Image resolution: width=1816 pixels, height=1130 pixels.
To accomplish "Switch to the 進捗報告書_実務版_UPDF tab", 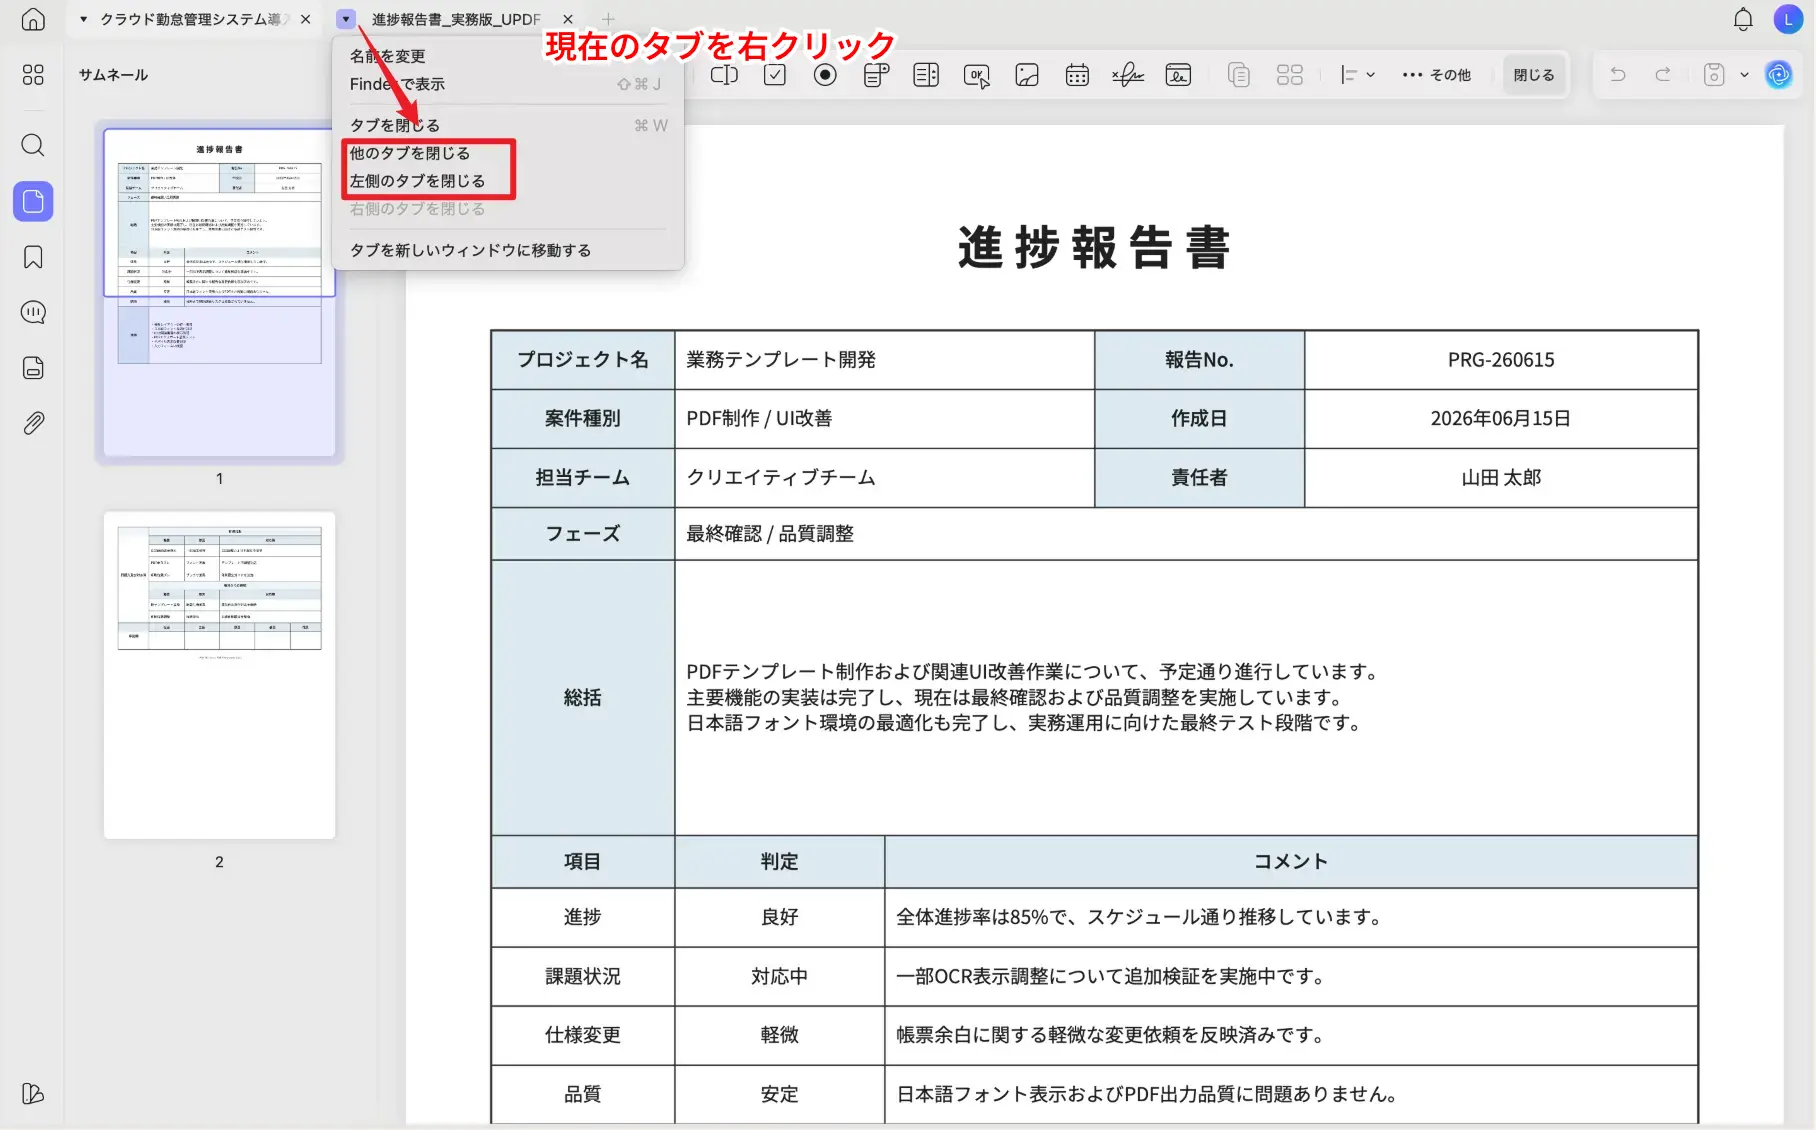I will point(456,19).
